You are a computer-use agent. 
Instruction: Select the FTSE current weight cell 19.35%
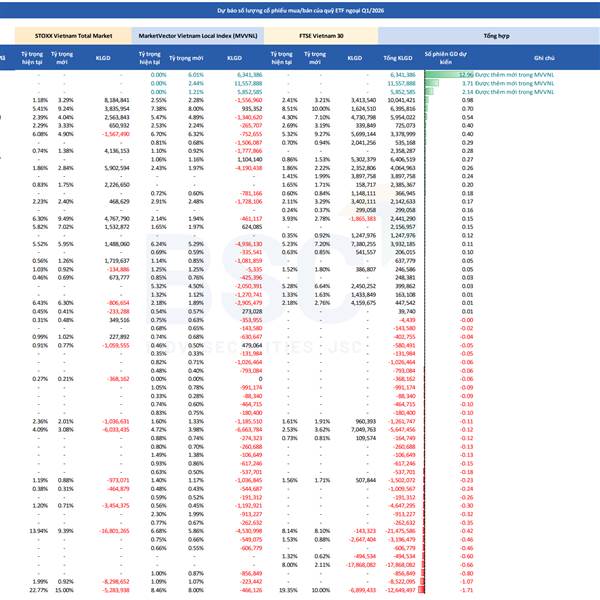(x=288, y=590)
